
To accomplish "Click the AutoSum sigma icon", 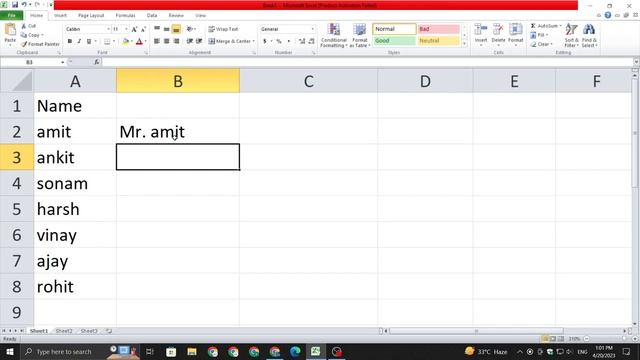I will (x=533, y=26).
